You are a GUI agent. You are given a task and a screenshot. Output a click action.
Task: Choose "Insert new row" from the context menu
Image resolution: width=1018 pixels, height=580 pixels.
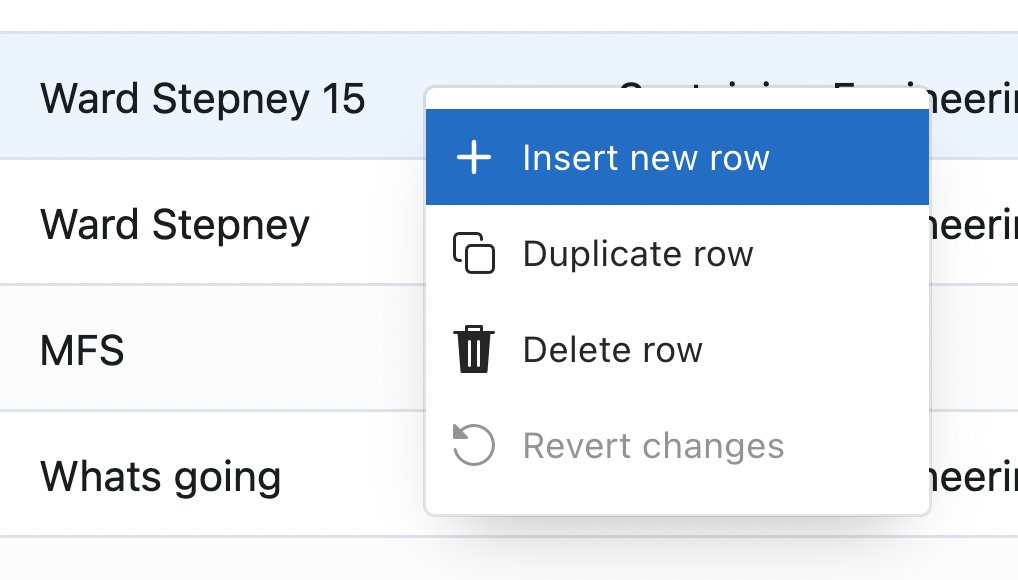click(645, 158)
